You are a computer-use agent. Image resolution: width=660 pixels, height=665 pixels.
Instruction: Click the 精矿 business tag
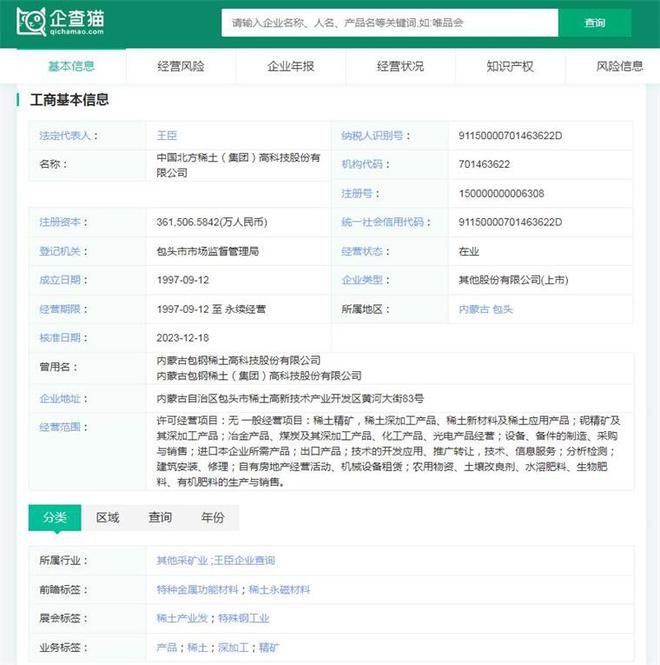[x=269, y=648]
